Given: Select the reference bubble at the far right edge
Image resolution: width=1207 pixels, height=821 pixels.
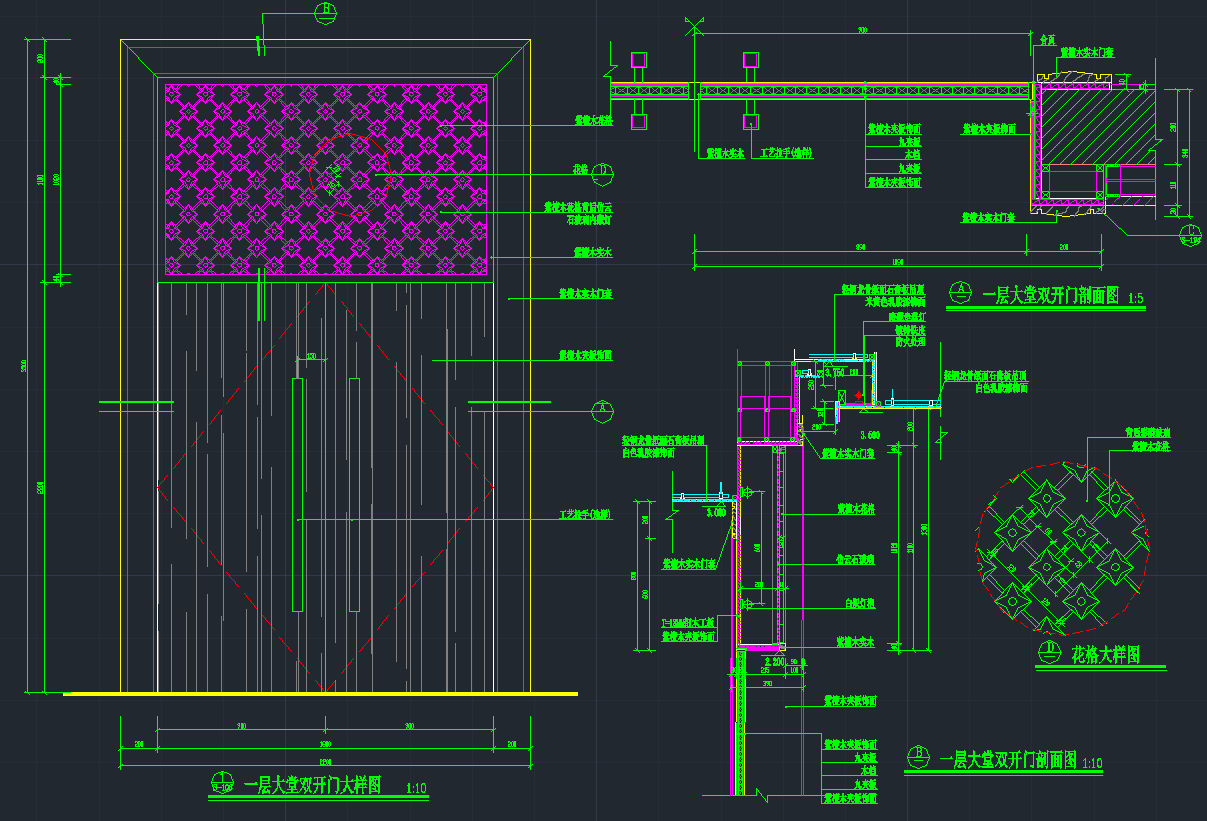Looking at the screenshot, I should pos(1192,232).
